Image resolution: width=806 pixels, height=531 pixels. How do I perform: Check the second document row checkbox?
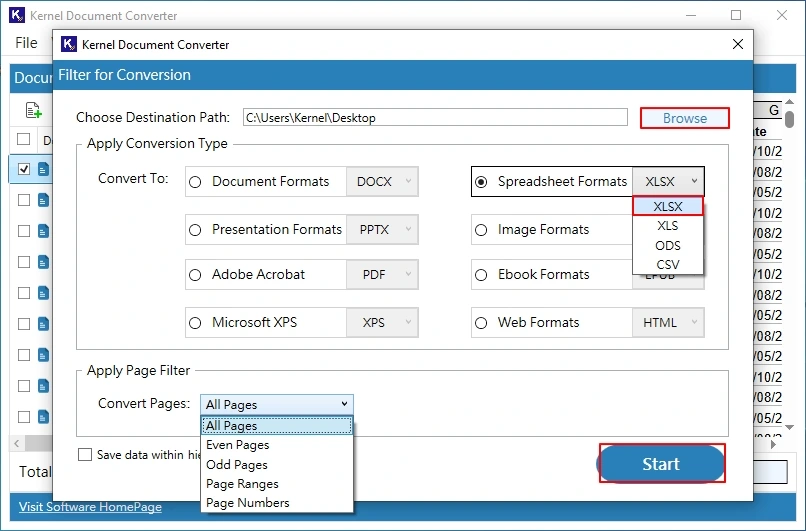pyautogui.click(x=24, y=200)
